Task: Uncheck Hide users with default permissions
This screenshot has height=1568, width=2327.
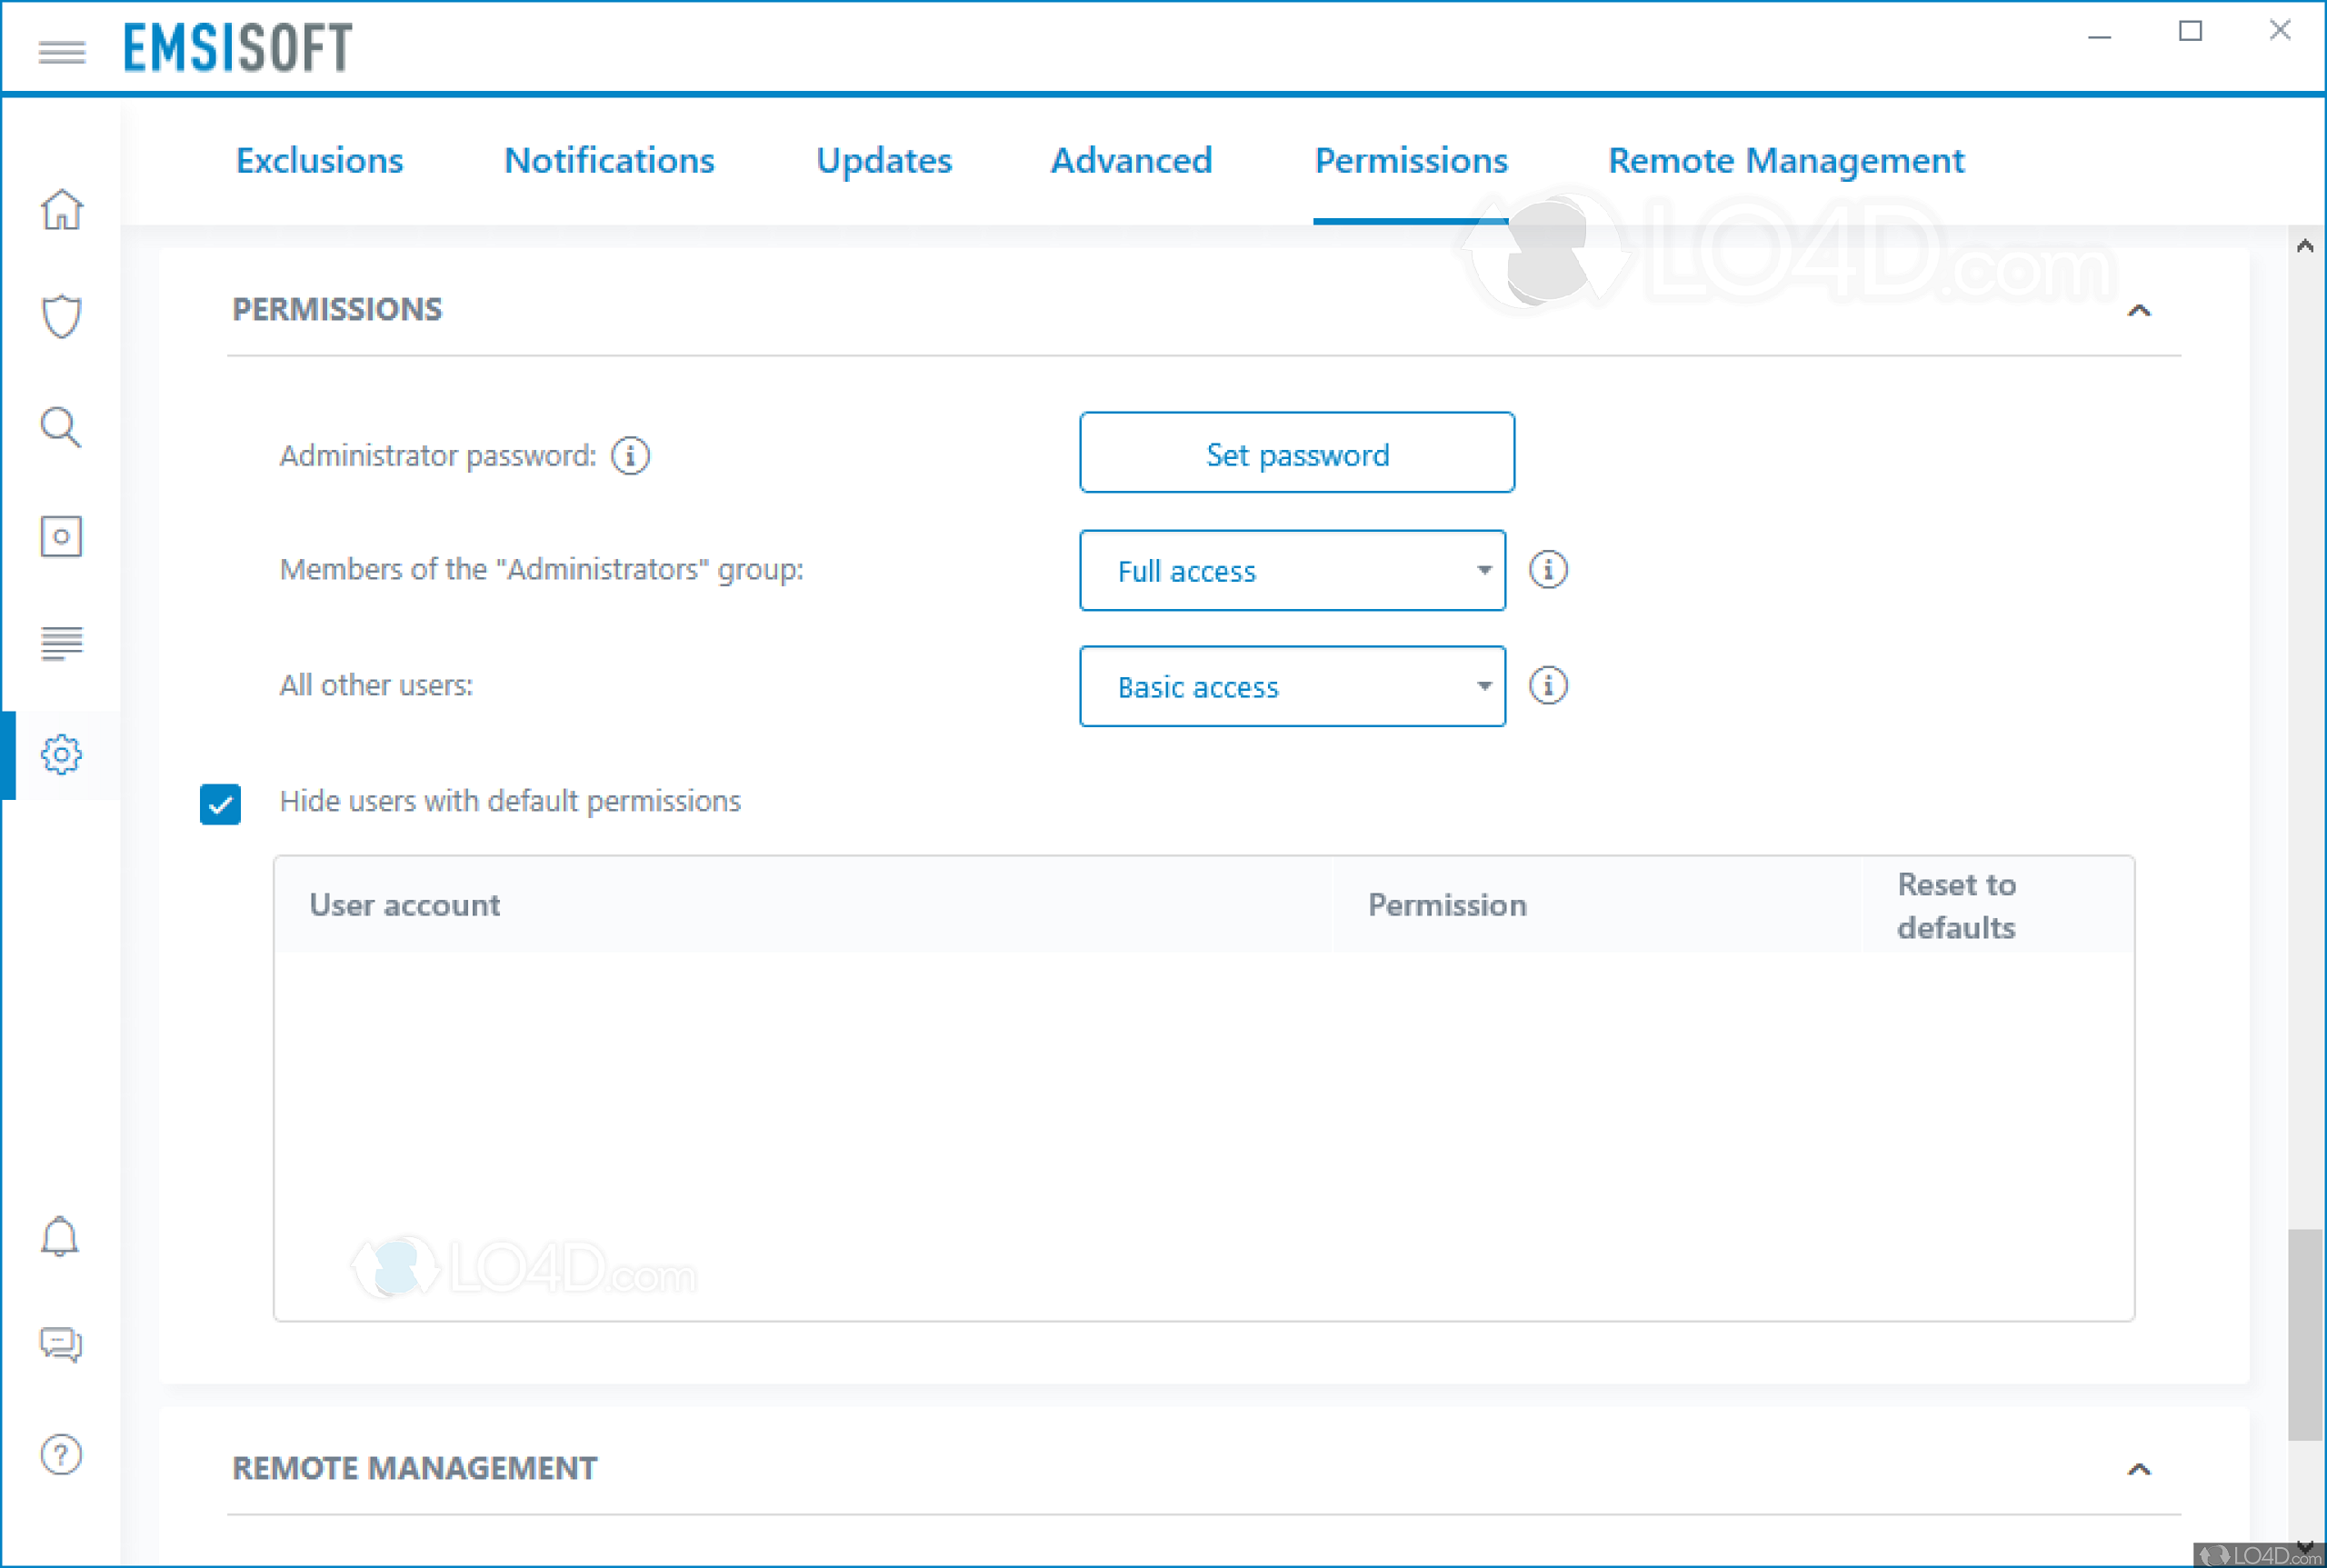Action: click(220, 804)
